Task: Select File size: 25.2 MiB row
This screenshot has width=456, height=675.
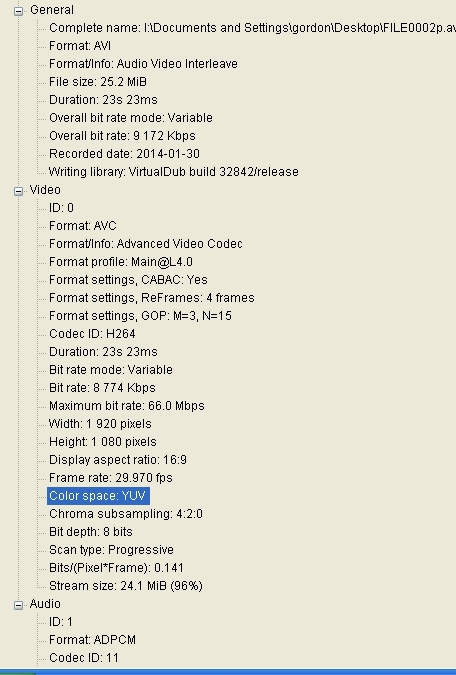Action: [x=98, y=82]
